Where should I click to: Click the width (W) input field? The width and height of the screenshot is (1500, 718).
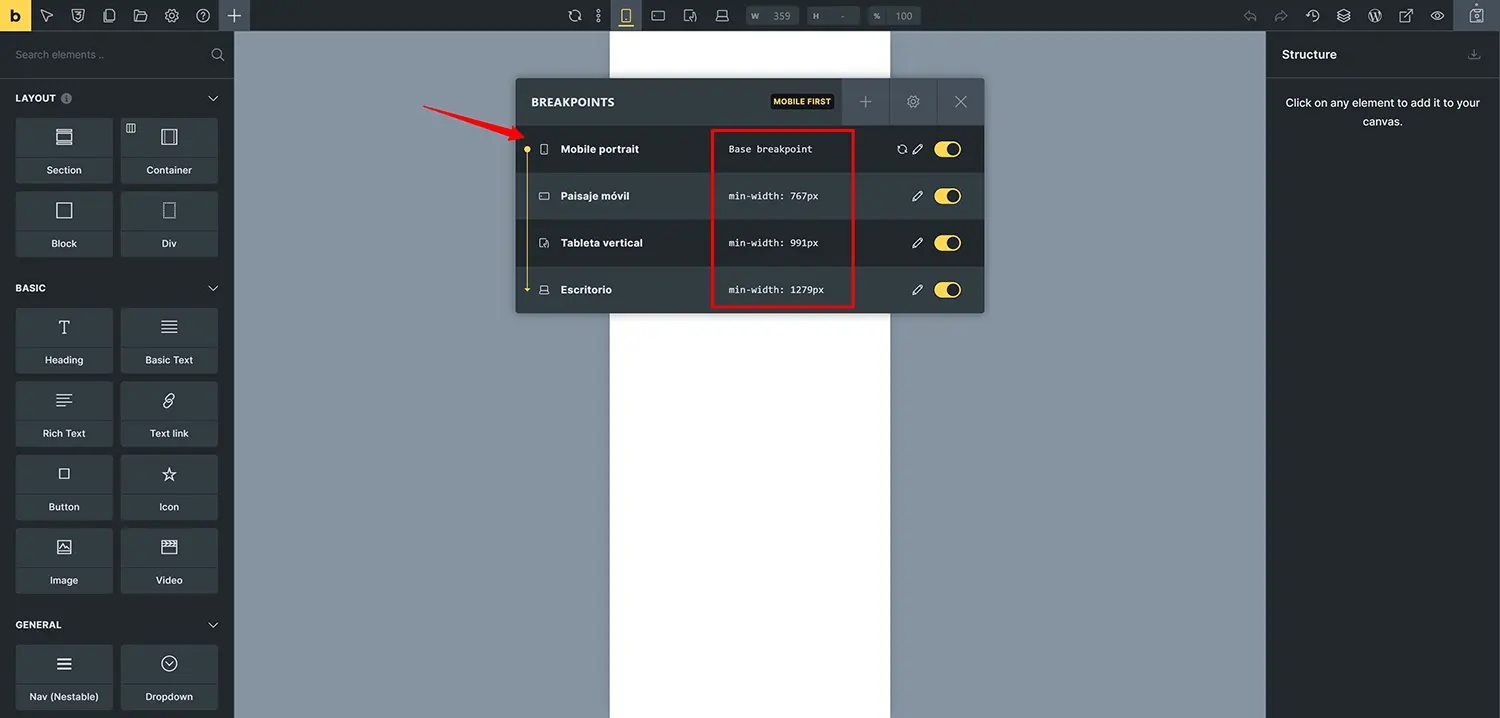780,15
